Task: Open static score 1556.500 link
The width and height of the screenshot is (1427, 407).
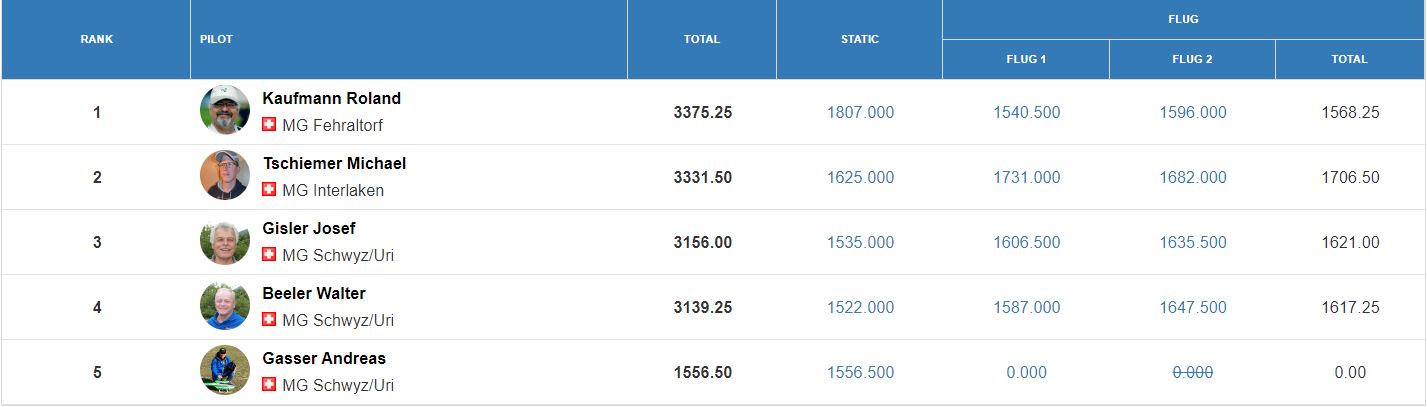Action: [x=860, y=373]
